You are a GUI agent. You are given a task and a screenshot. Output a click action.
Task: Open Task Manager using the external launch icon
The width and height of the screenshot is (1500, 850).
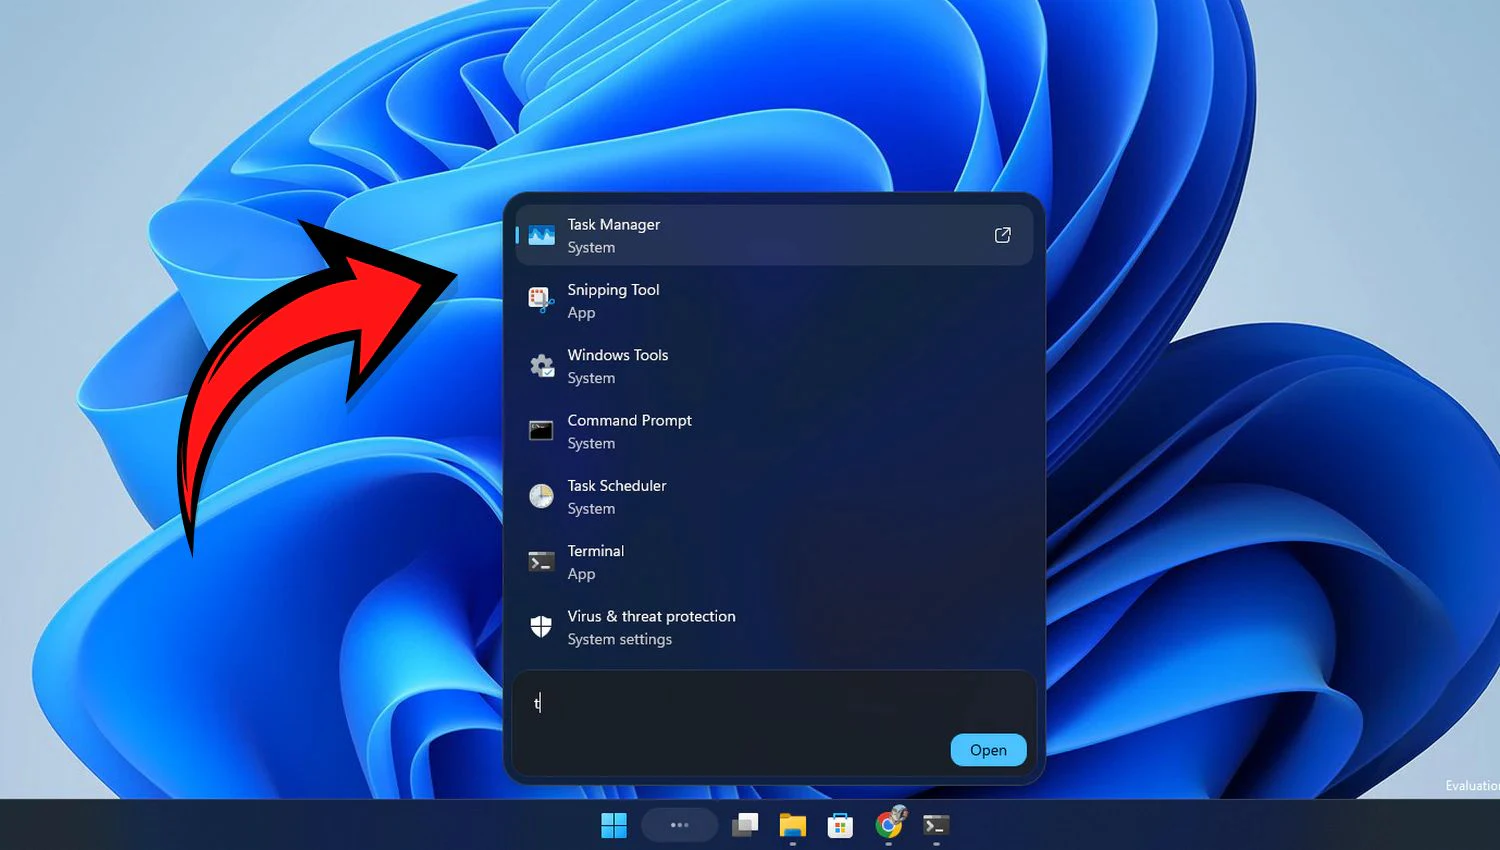click(1002, 235)
